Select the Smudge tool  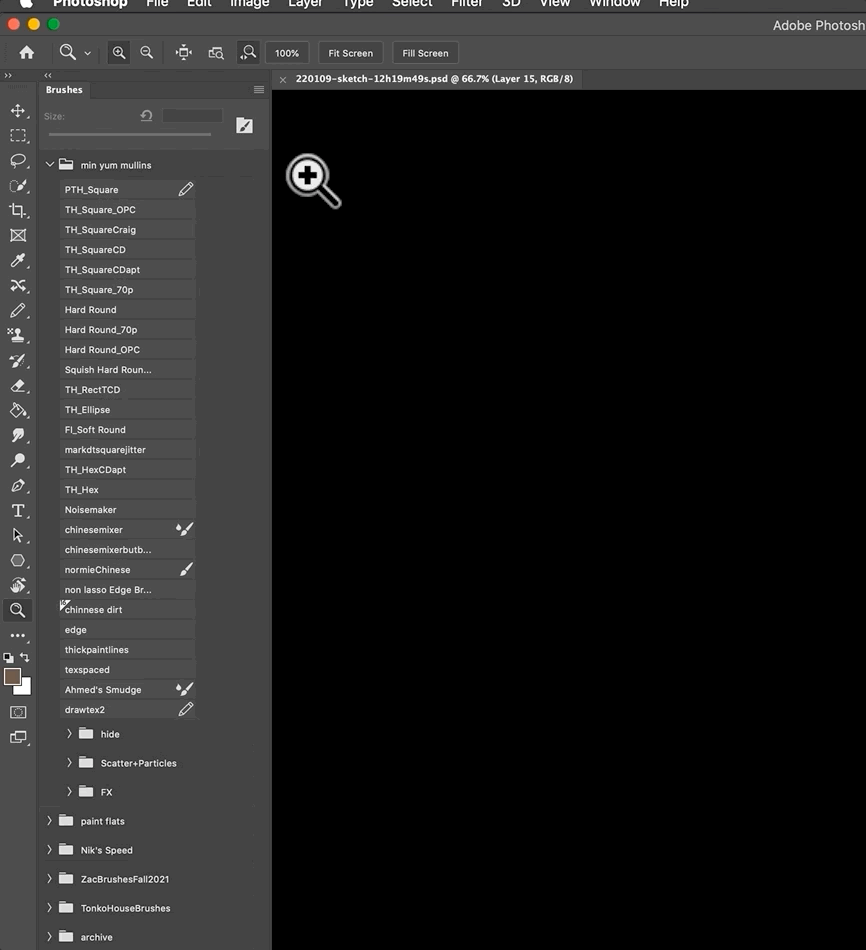click(x=18, y=436)
